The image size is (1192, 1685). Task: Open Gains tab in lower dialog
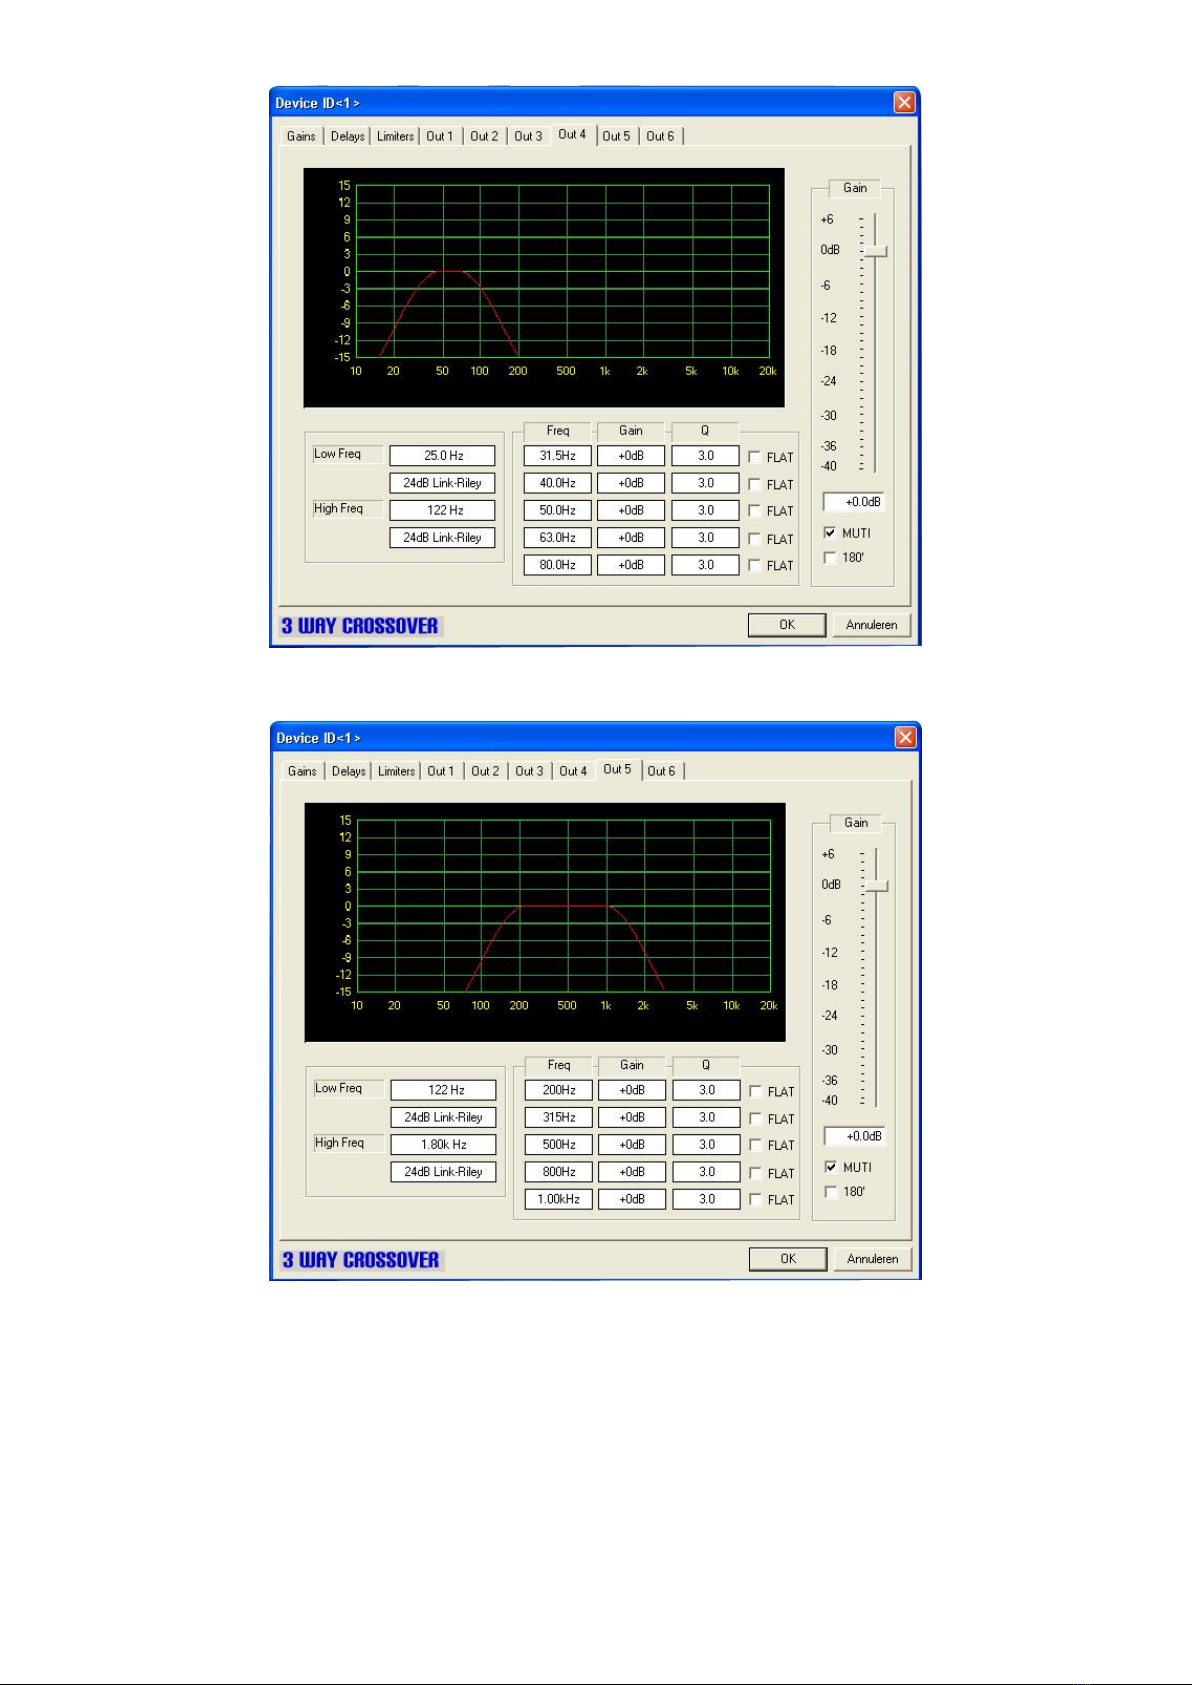[x=302, y=771]
